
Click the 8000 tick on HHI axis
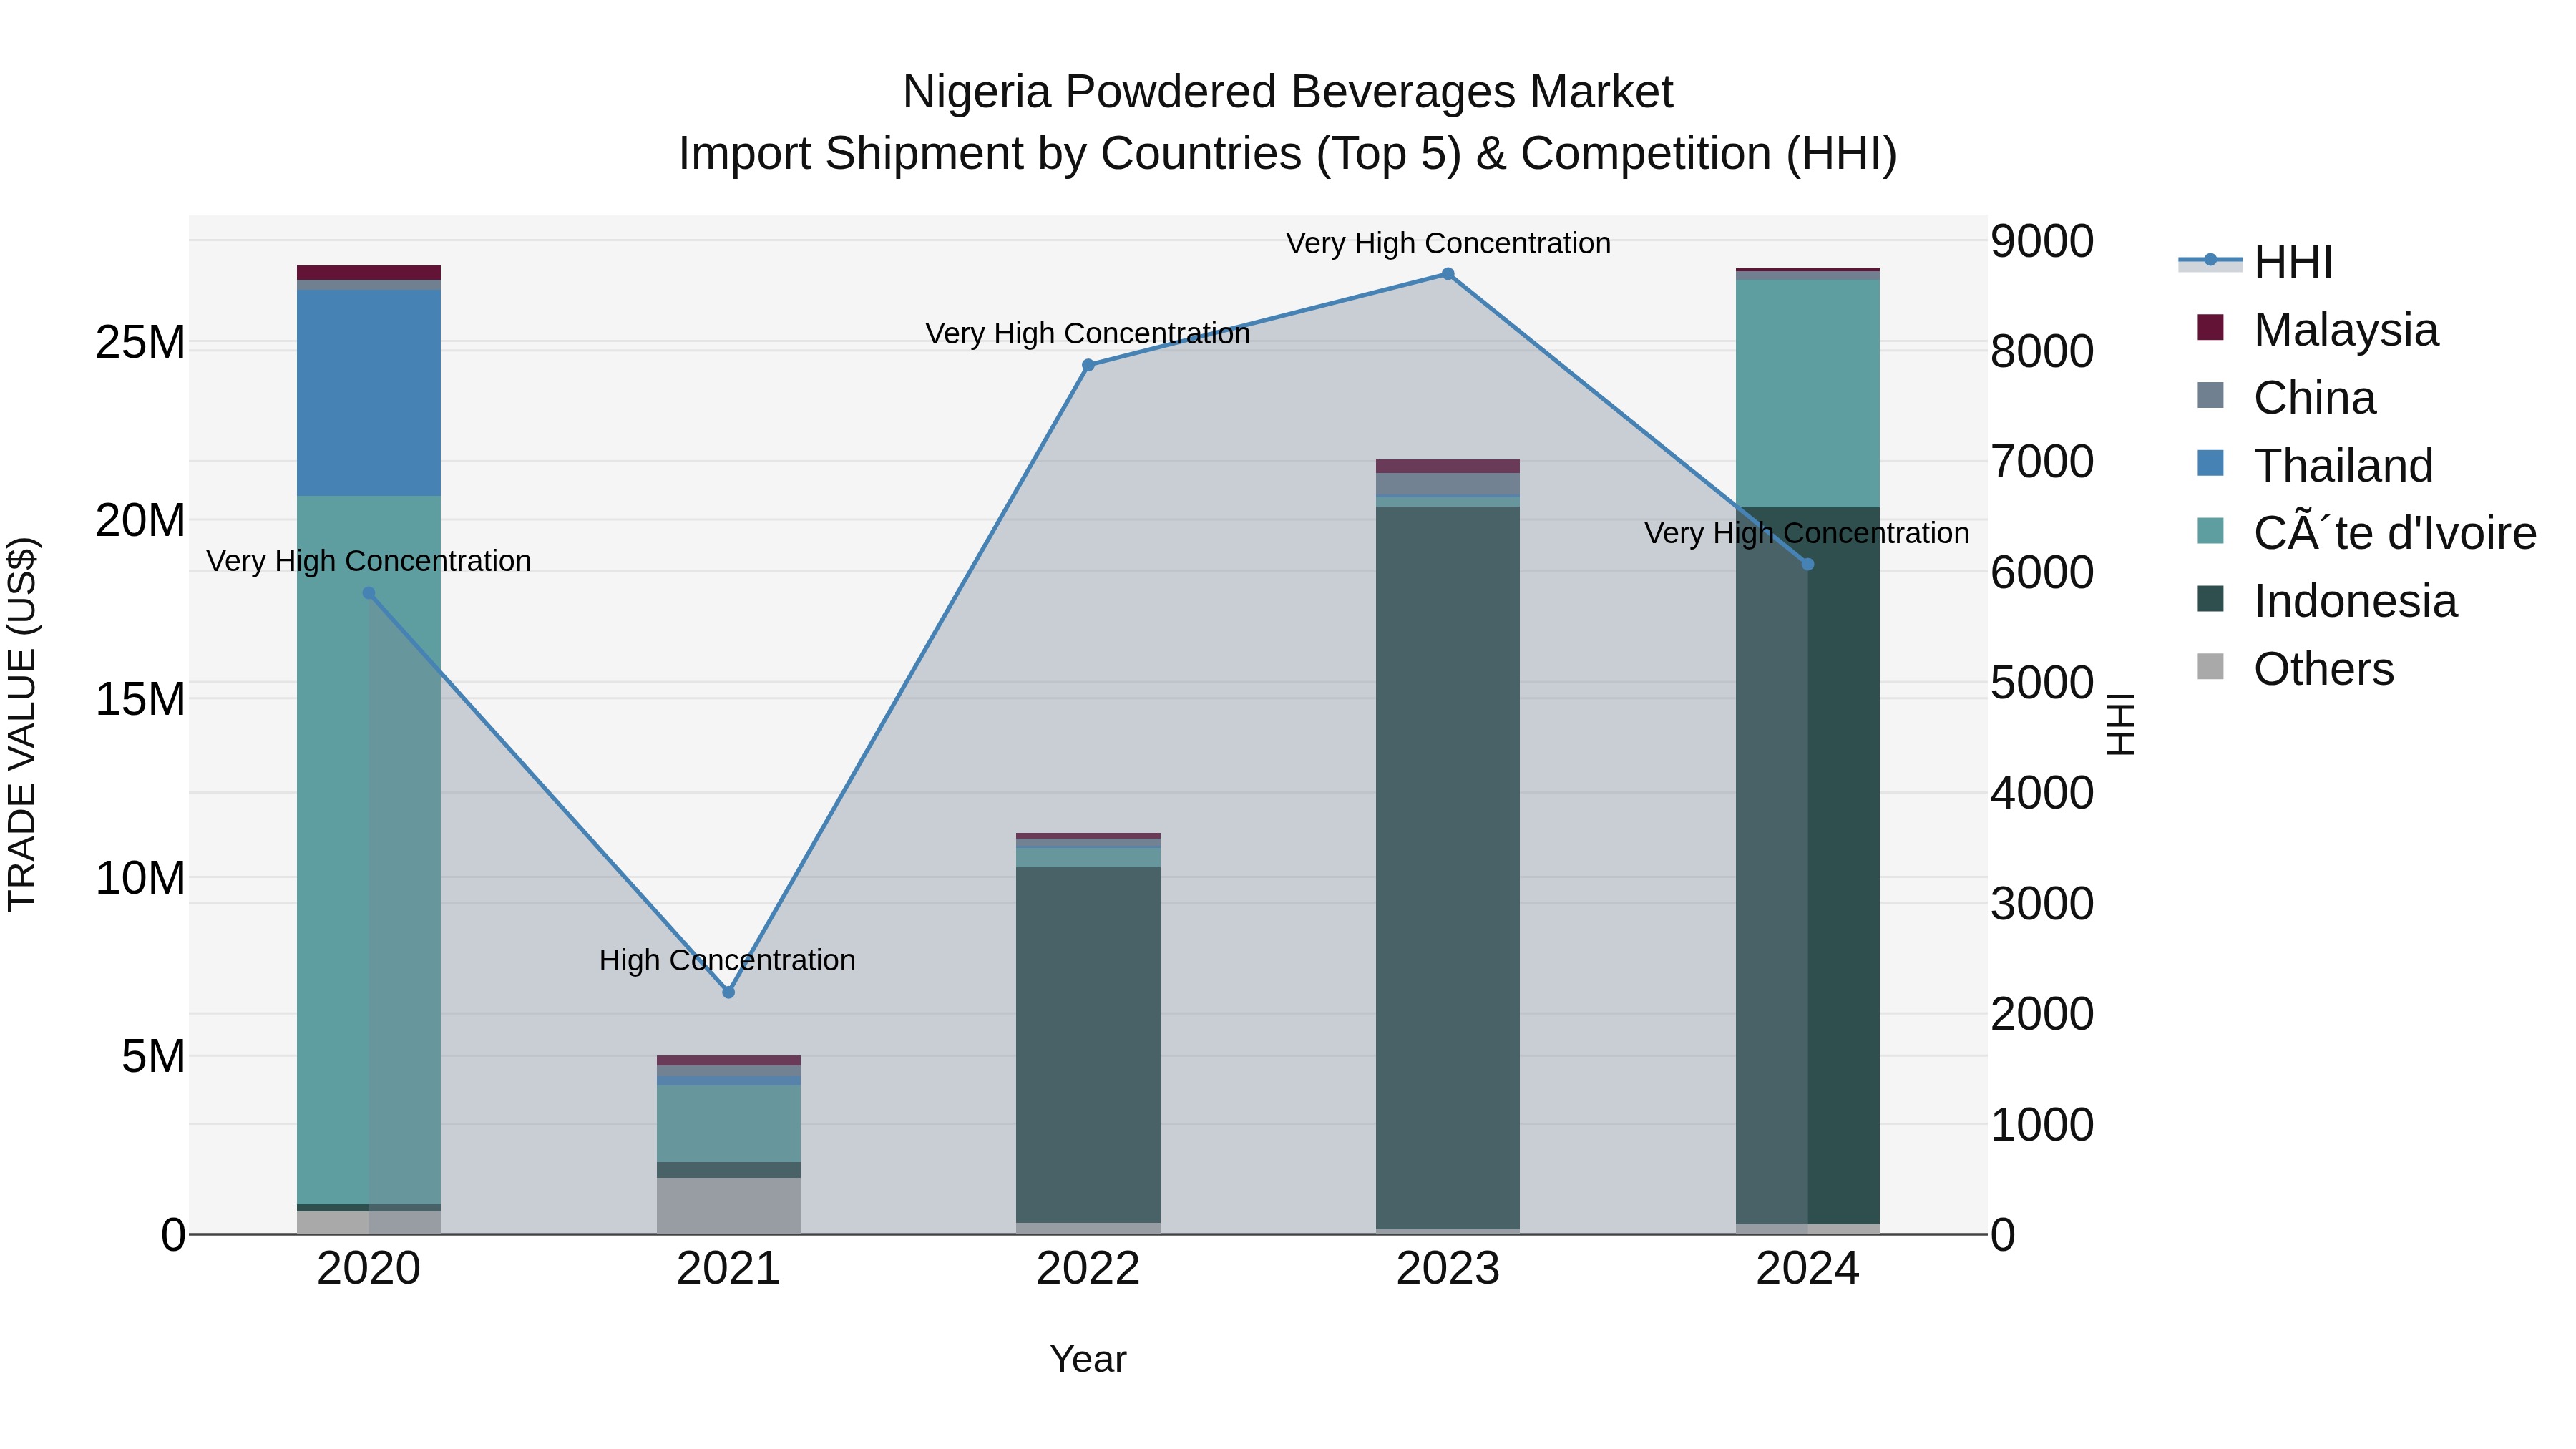[2042, 352]
